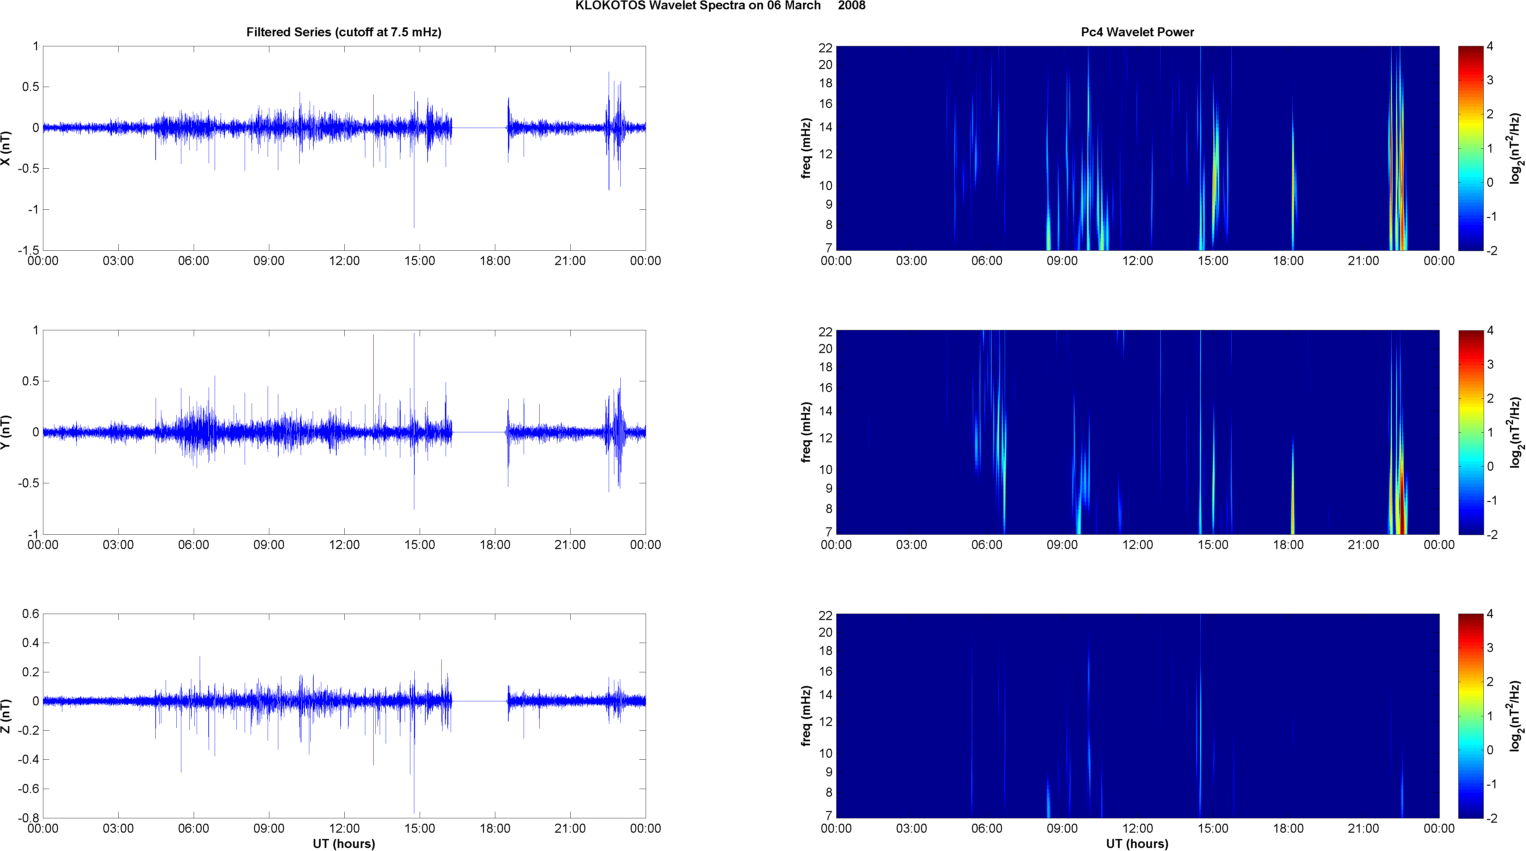Click the log2(nT²/Hz) label of the top colorbar
The width and height of the screenshot is (1526, 851).
pyautogui.click(x=1516, y=148)
